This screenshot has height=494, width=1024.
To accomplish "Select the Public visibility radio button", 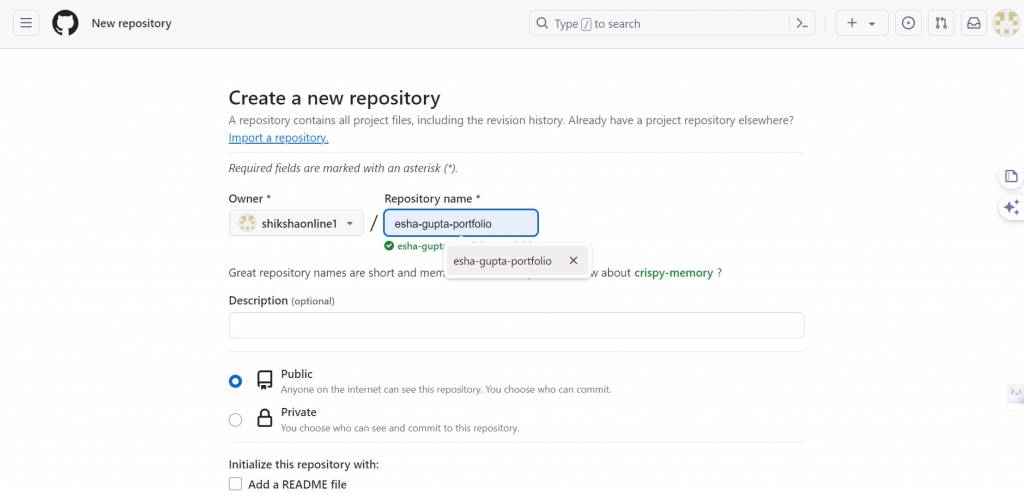I will tap(235, 381).
